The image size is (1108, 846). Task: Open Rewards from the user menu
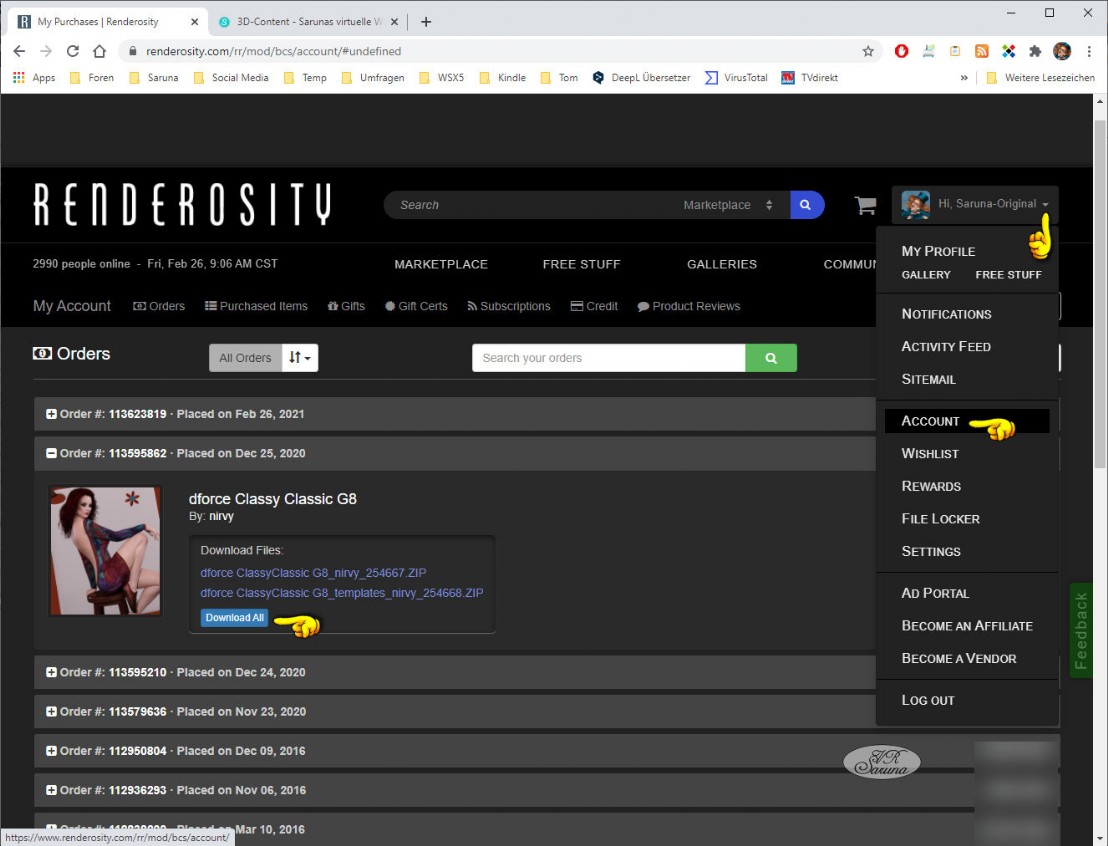pyautogui.click(x=931, y=486)
